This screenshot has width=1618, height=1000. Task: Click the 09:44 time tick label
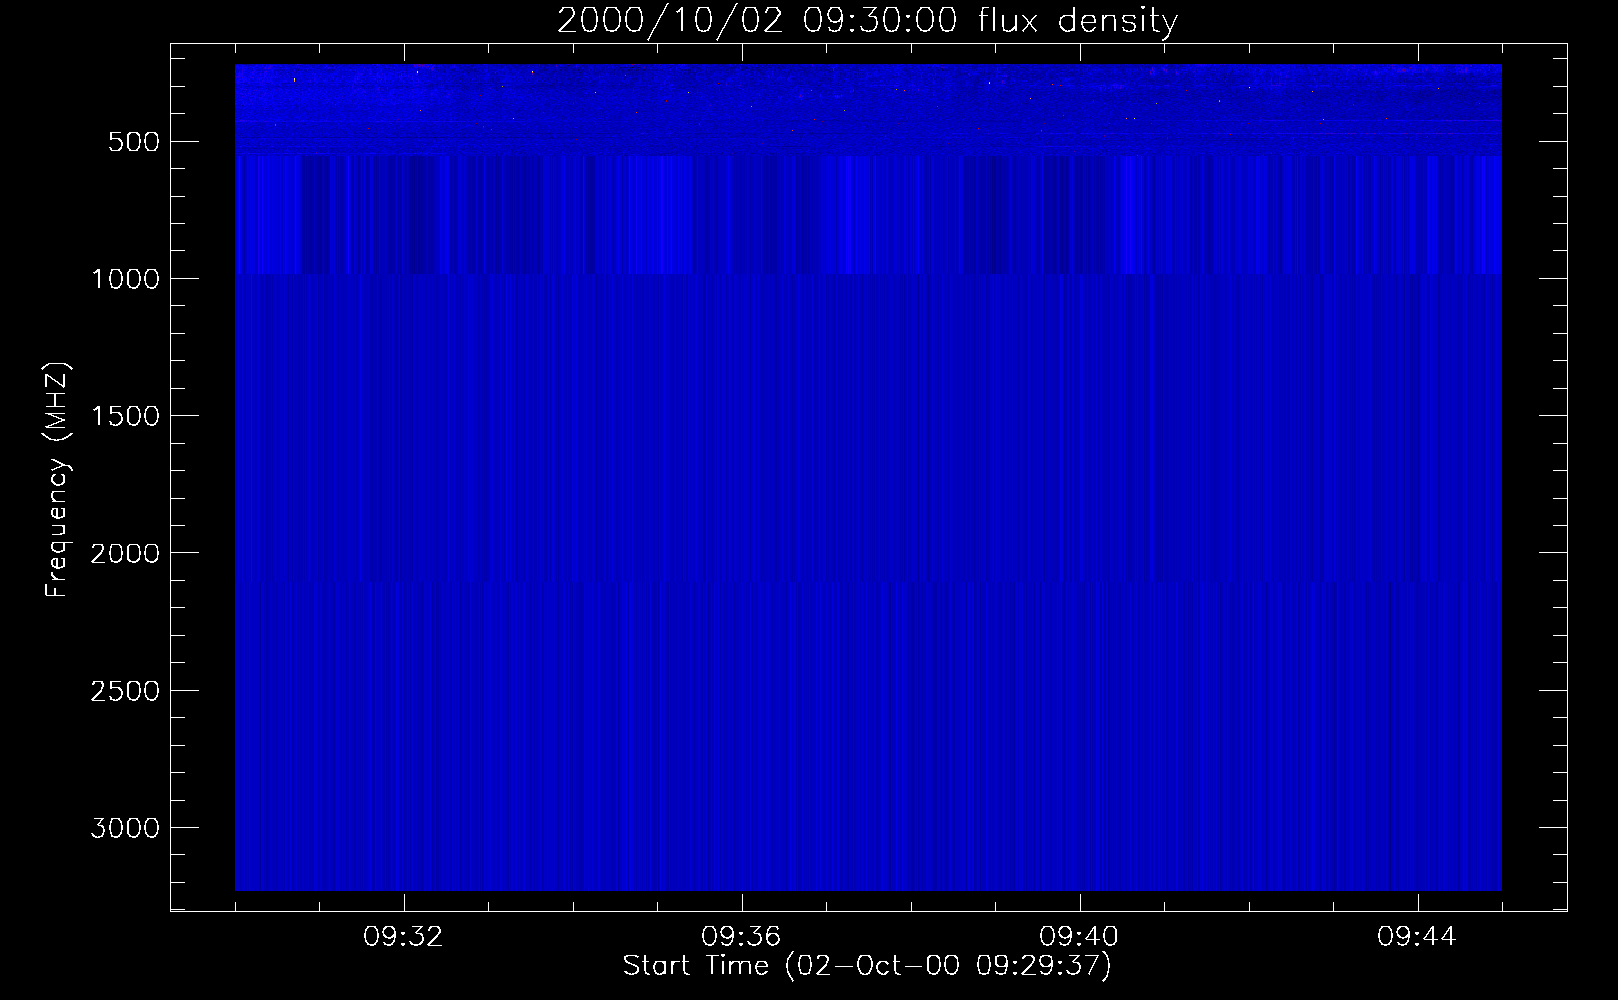click(x=1417, y=937)
